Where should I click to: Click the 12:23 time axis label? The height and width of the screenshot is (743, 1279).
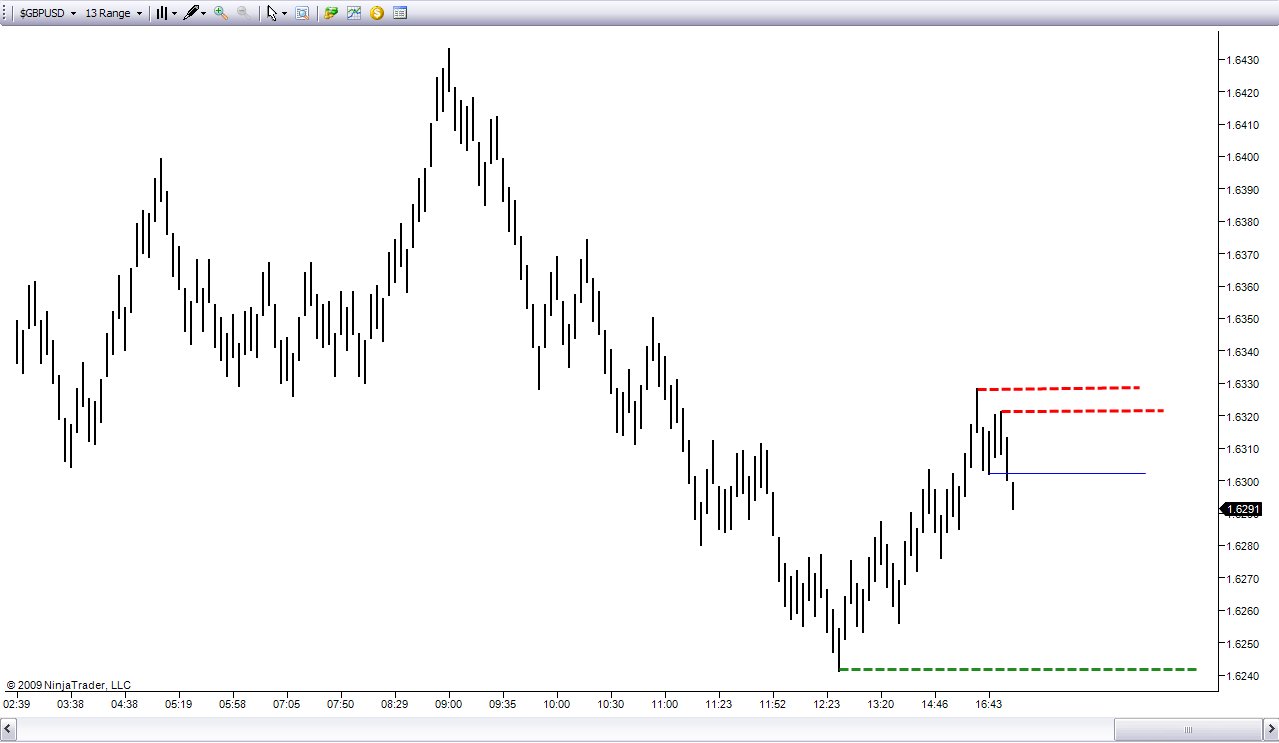(827, 704)
